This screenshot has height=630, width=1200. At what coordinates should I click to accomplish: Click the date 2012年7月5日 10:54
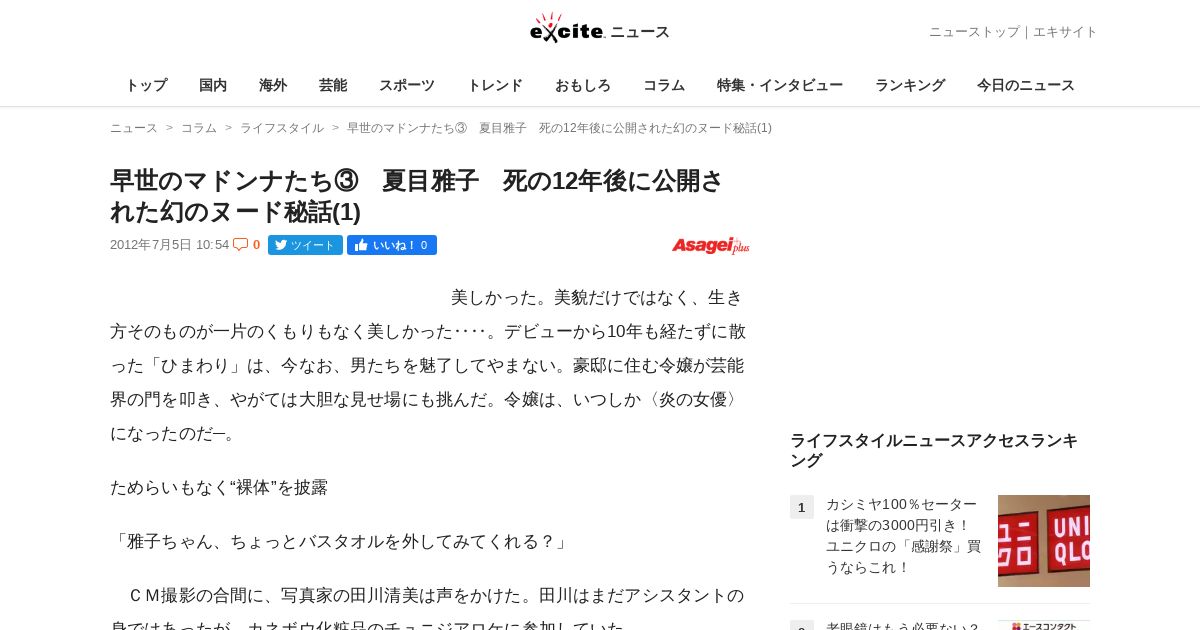(169, 245)
